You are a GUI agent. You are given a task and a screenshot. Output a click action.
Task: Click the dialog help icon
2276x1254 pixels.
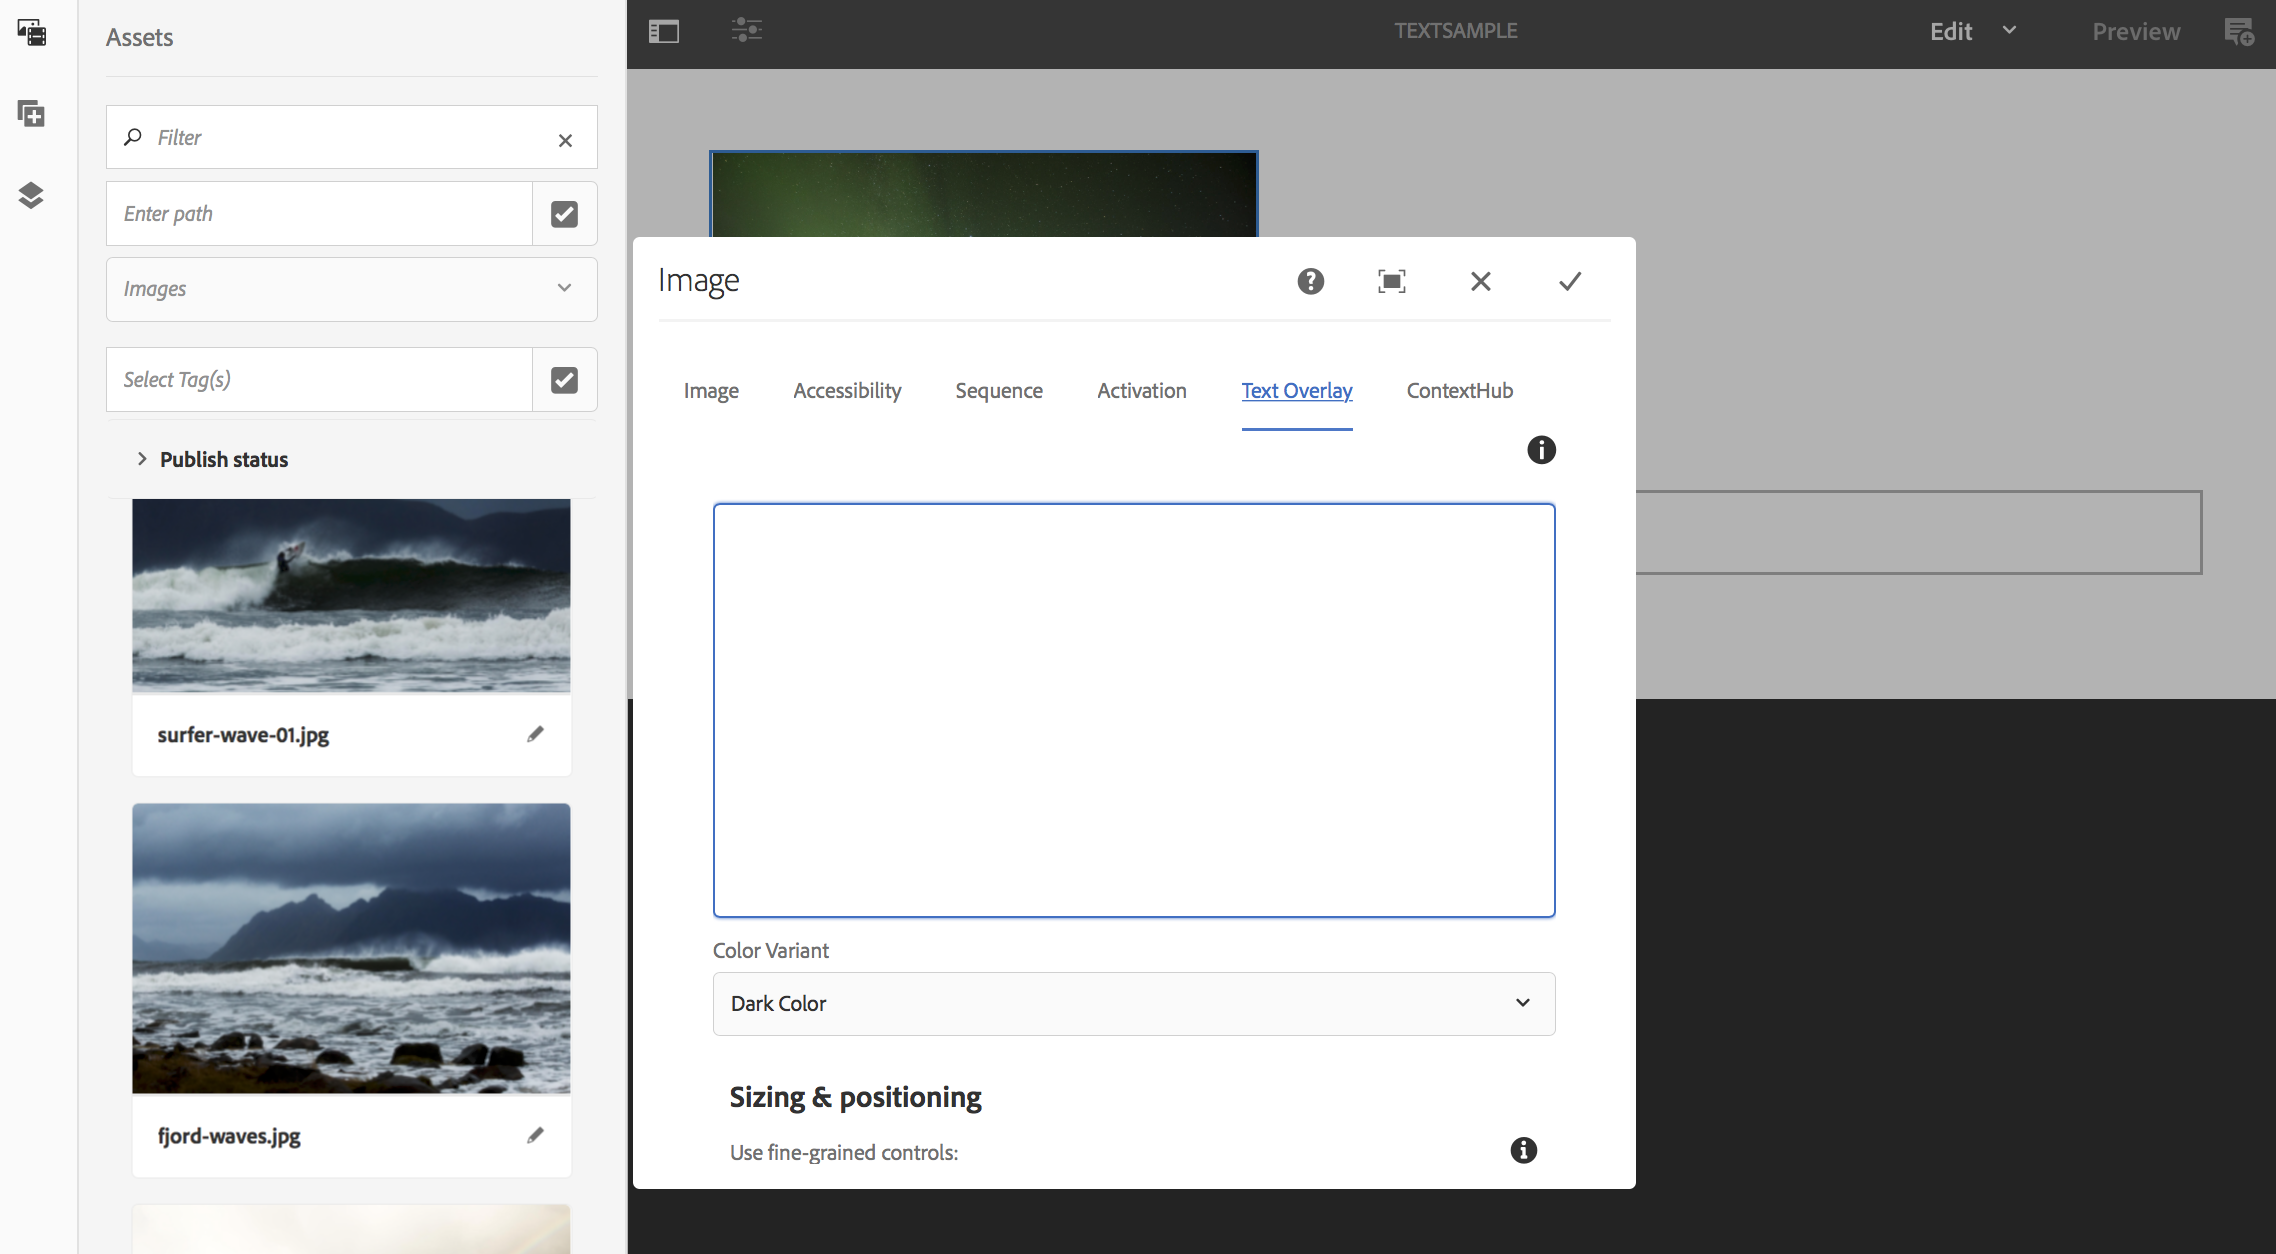(x=1310, y=282)
